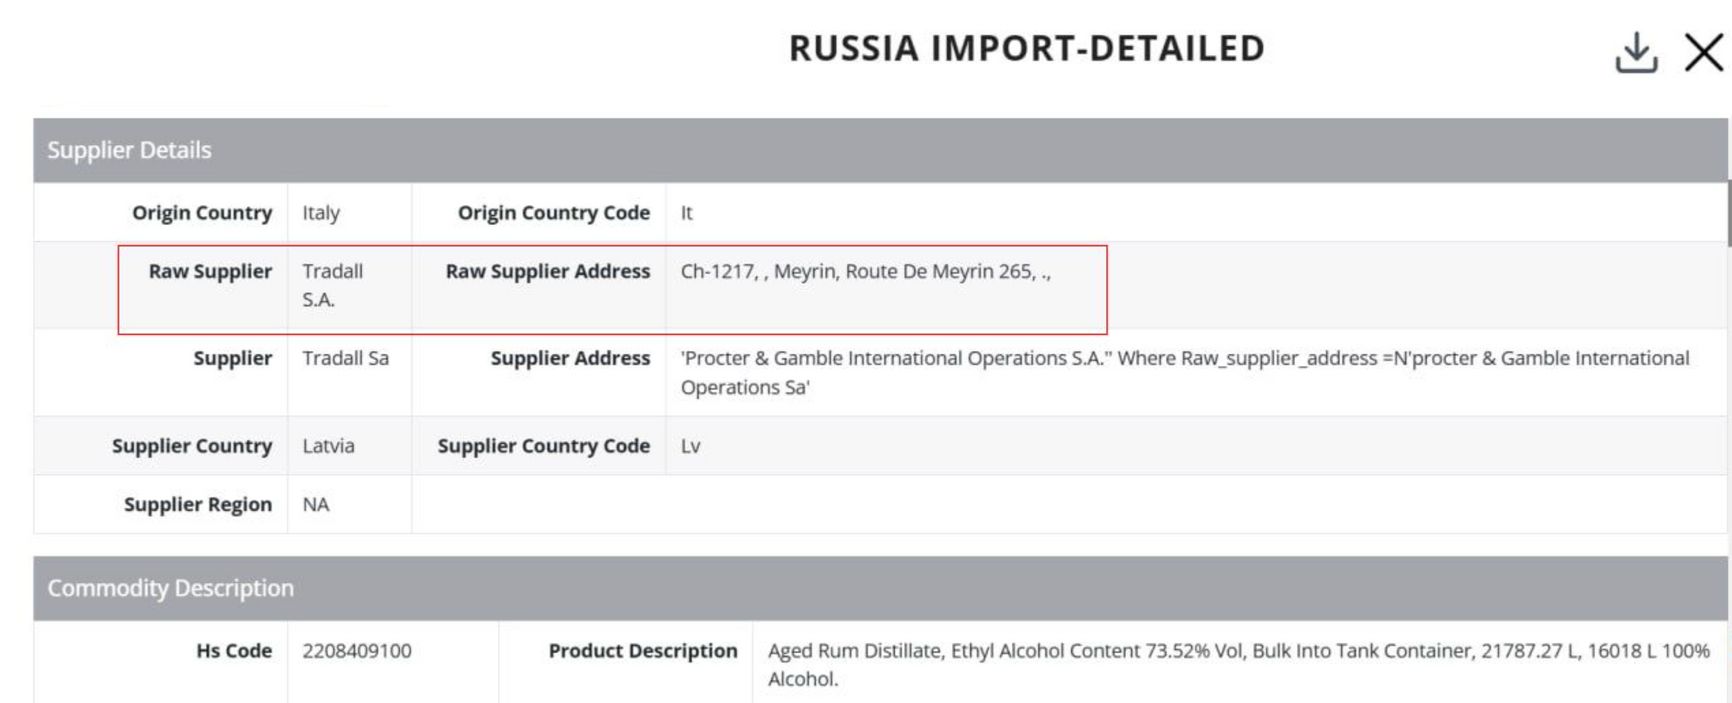Select the Latvia supplier country value
This screenshot has width=1732, height=703.
328,446
